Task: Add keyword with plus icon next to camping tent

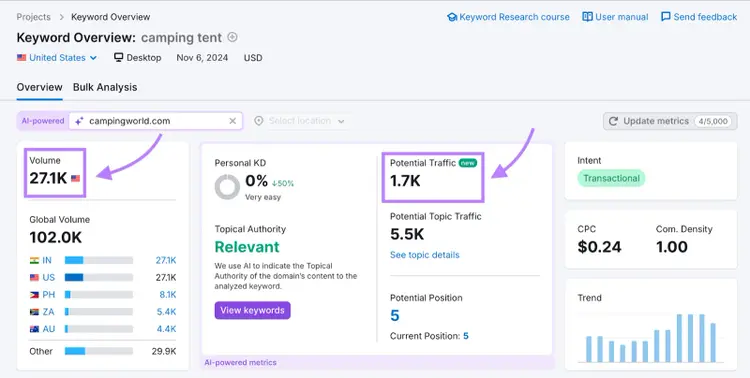Action: (x=232, y=37)
